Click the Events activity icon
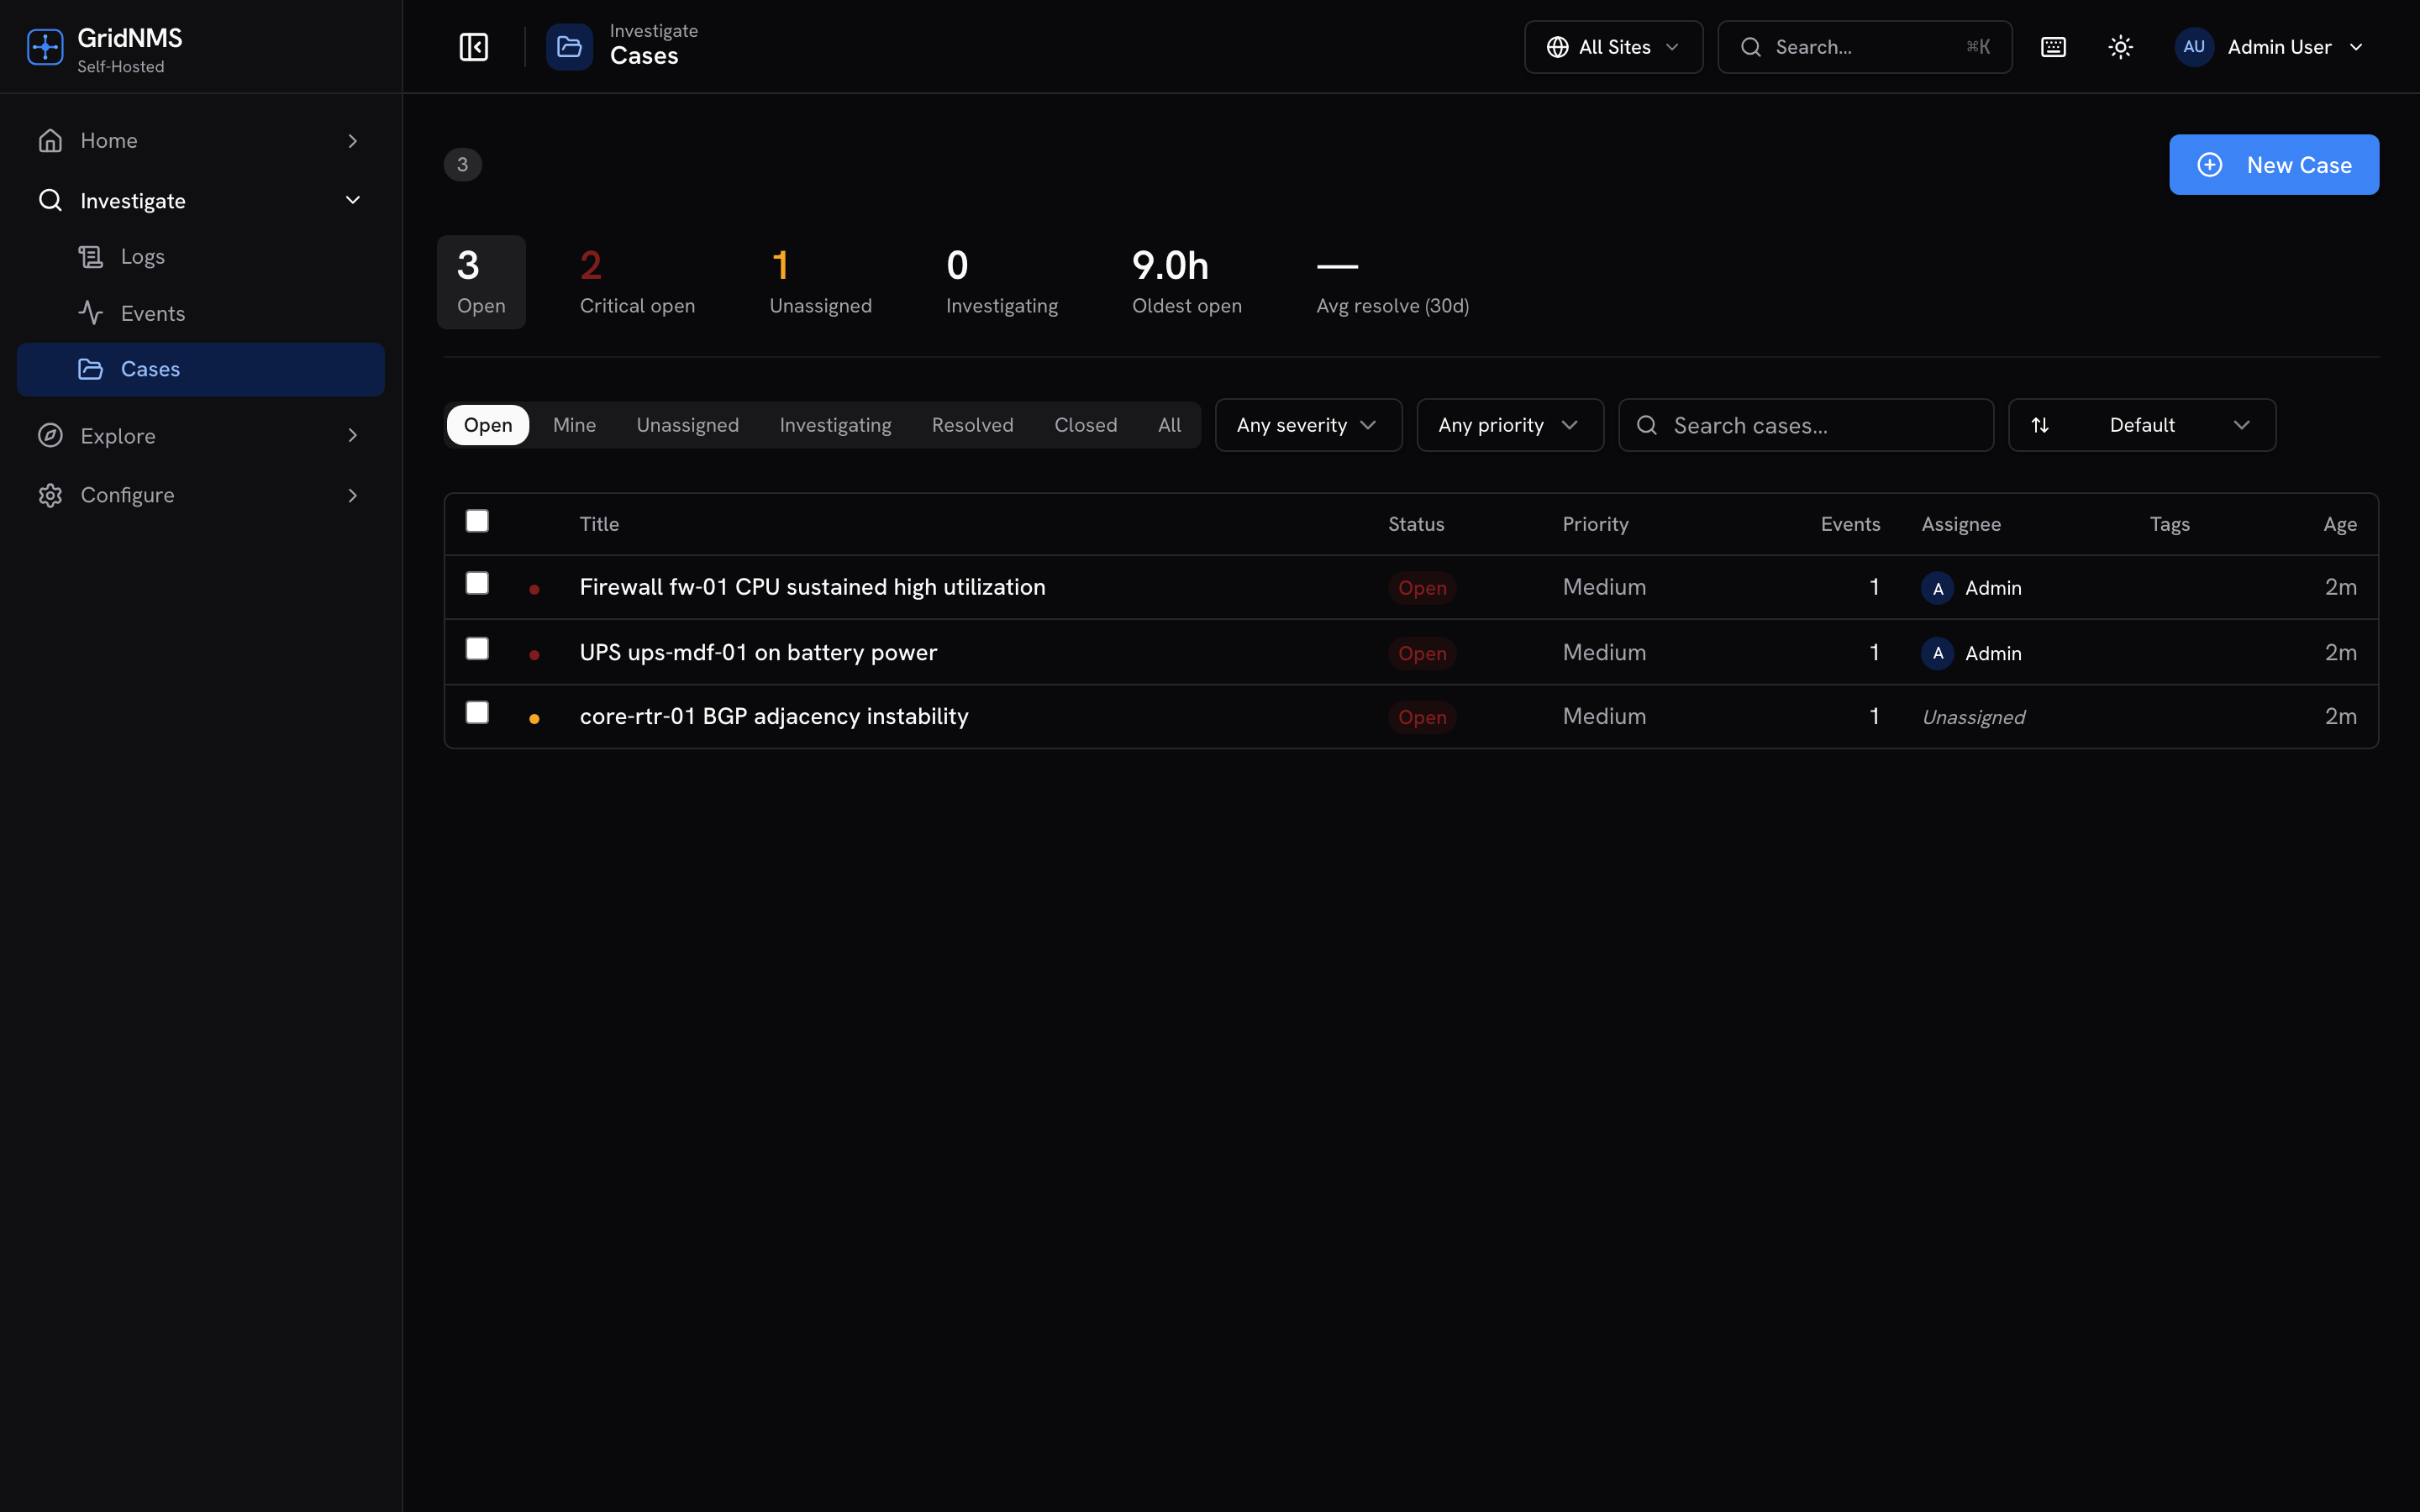The height and width of the screenshot is (1512, 2420). pyautogui.click(x=91, y=313)
